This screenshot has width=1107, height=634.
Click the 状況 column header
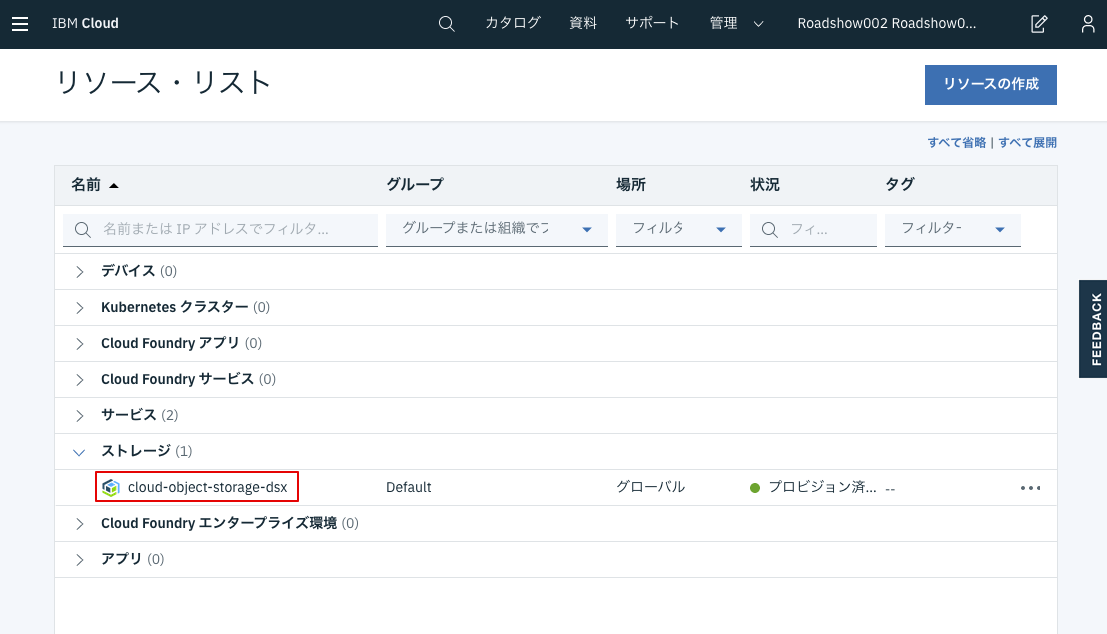(765, 185)
